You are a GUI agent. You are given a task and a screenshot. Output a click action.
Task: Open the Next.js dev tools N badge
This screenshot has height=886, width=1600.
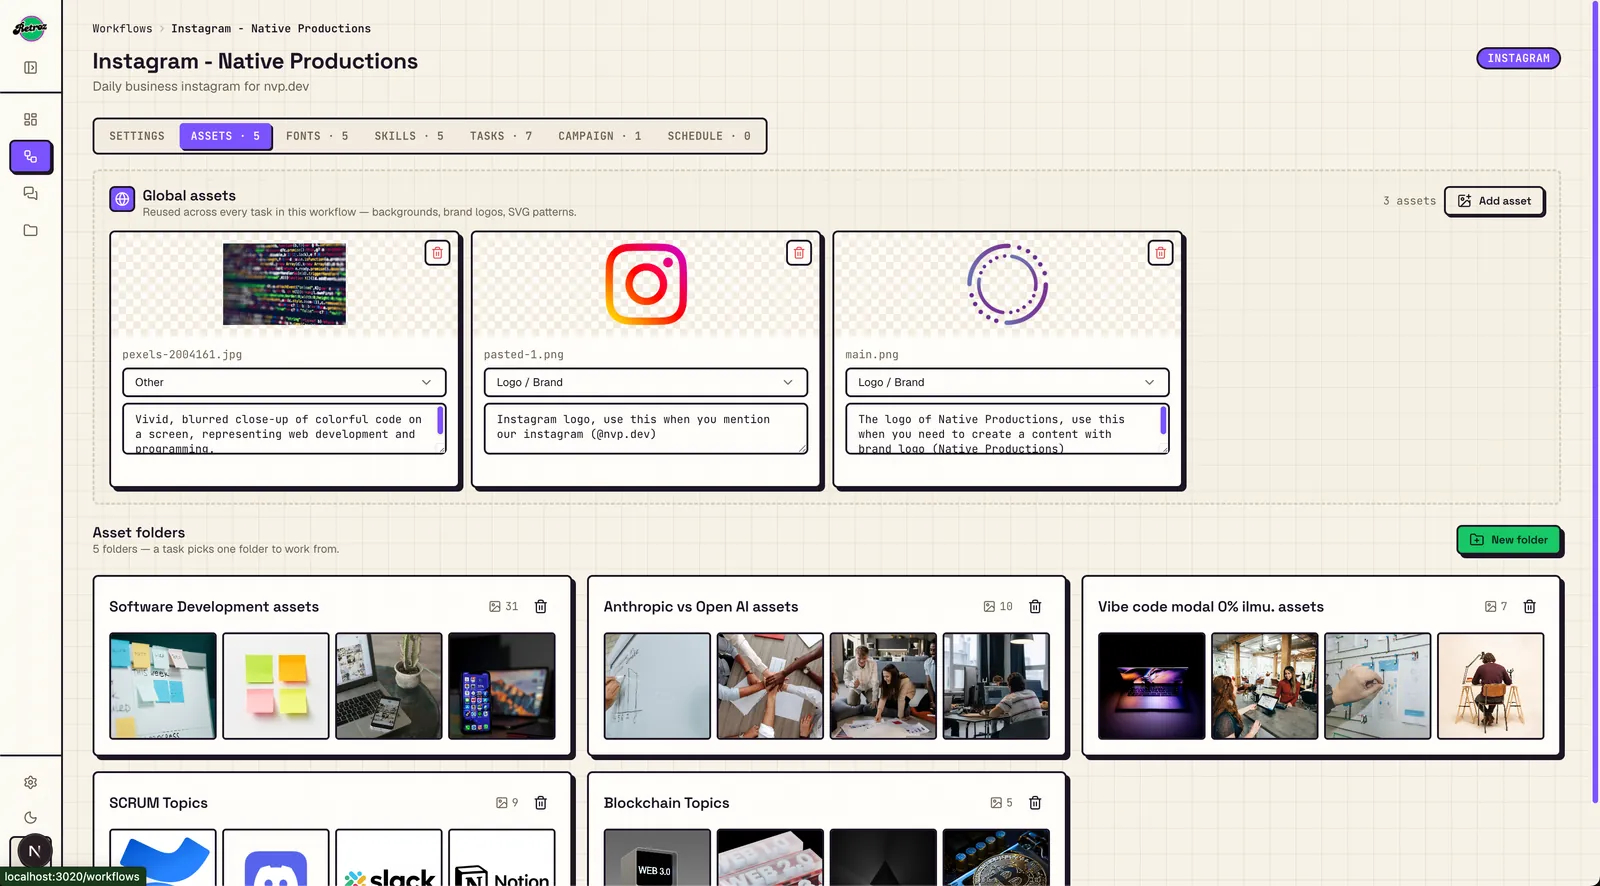tap(34, 851)
